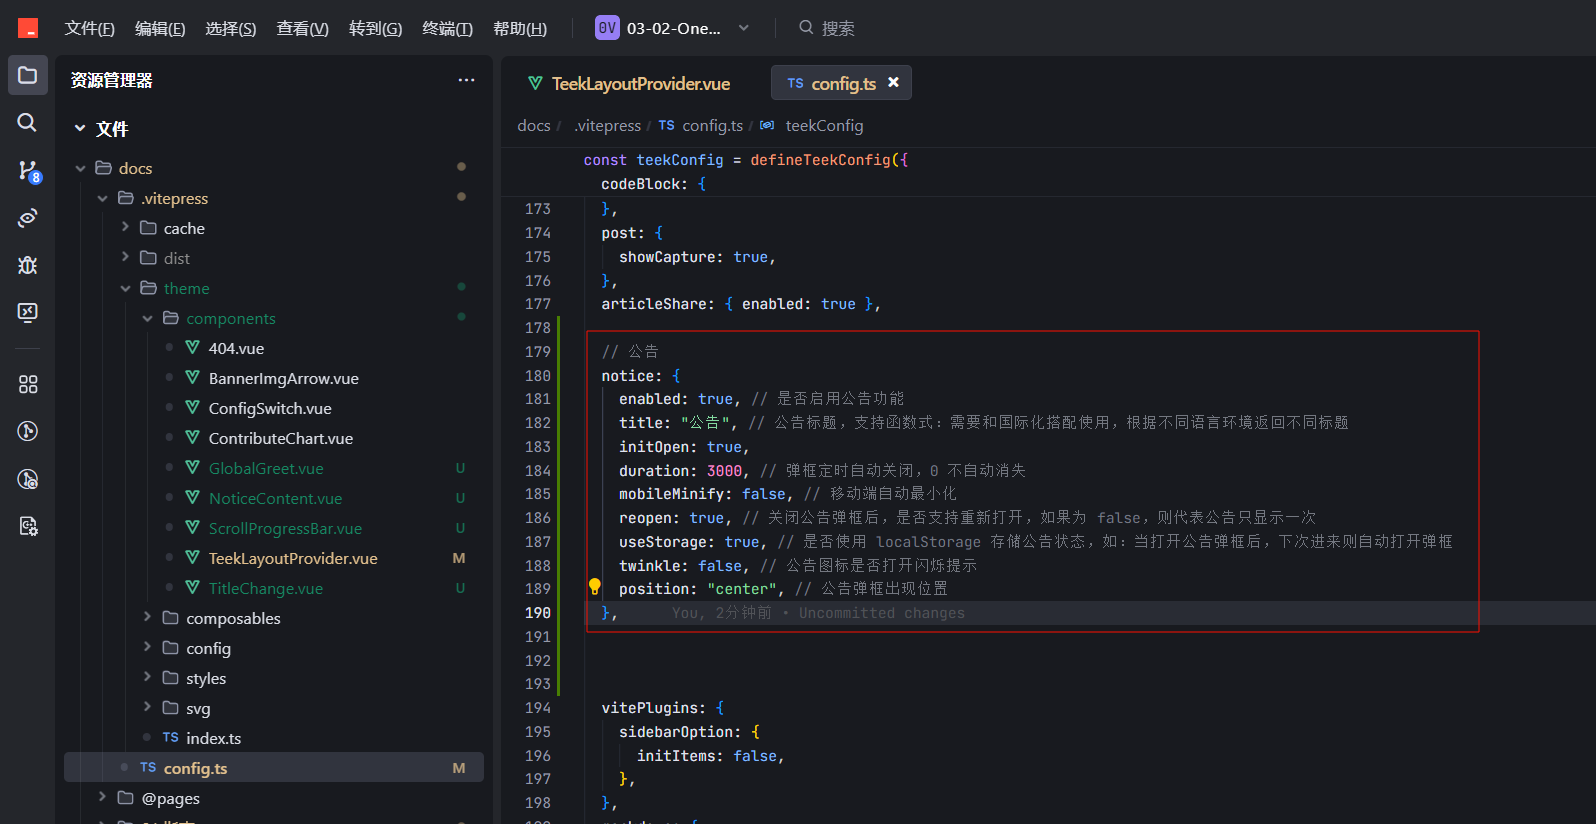Click the teekConfig breadcrumb
1596x824 pixels.
pyautogui.click(x=824, y=125)
